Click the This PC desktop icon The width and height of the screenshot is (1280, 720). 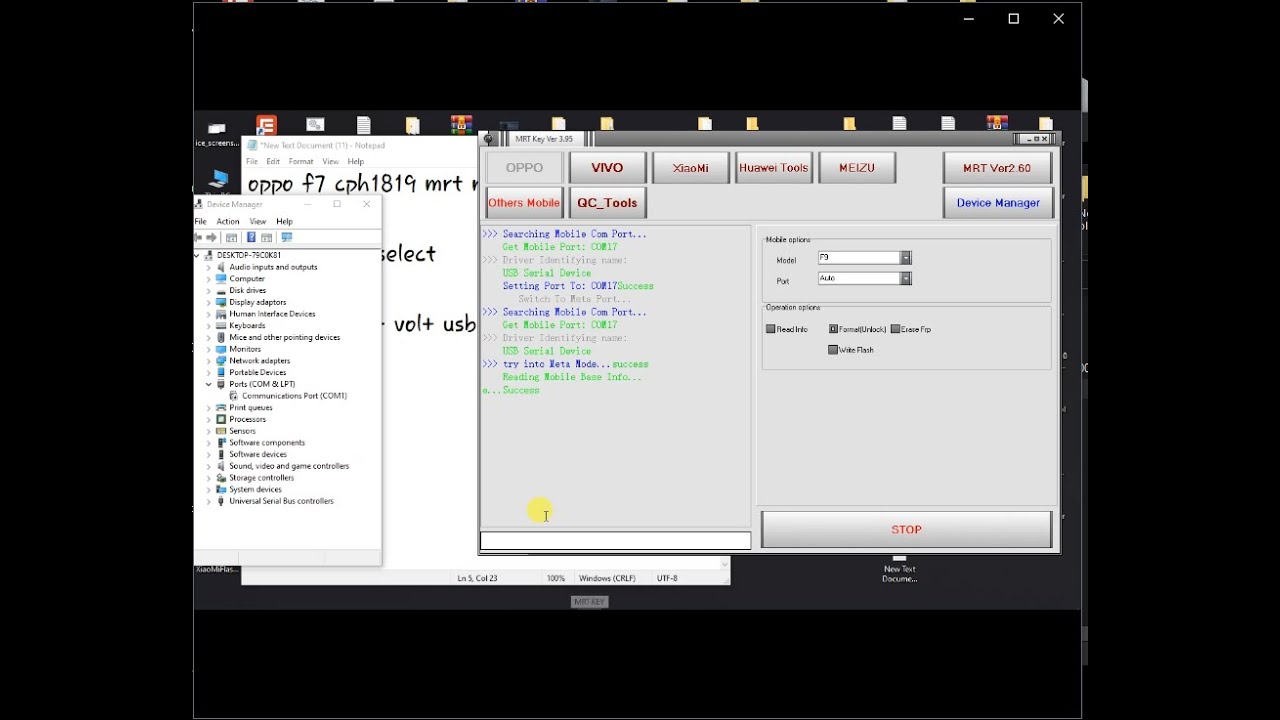(218, 181)
